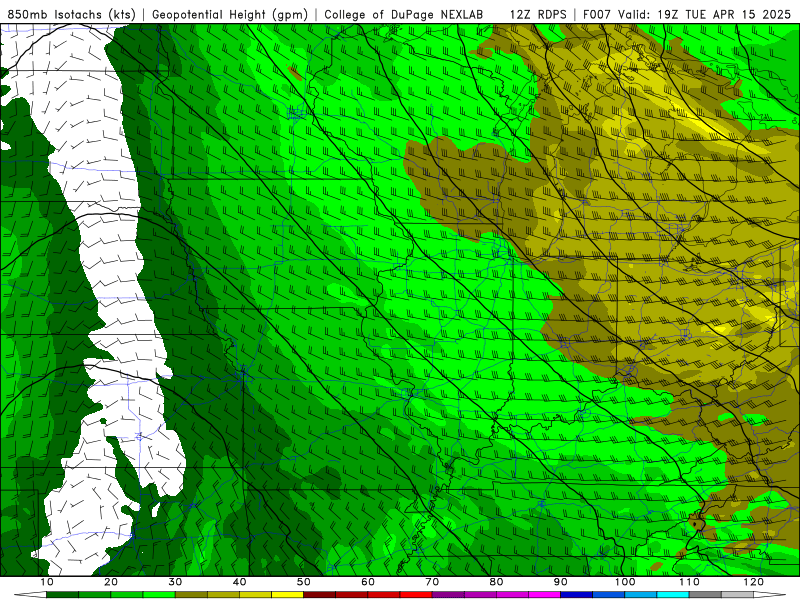Select the cyan swatch ending at 110

point(673,595)
